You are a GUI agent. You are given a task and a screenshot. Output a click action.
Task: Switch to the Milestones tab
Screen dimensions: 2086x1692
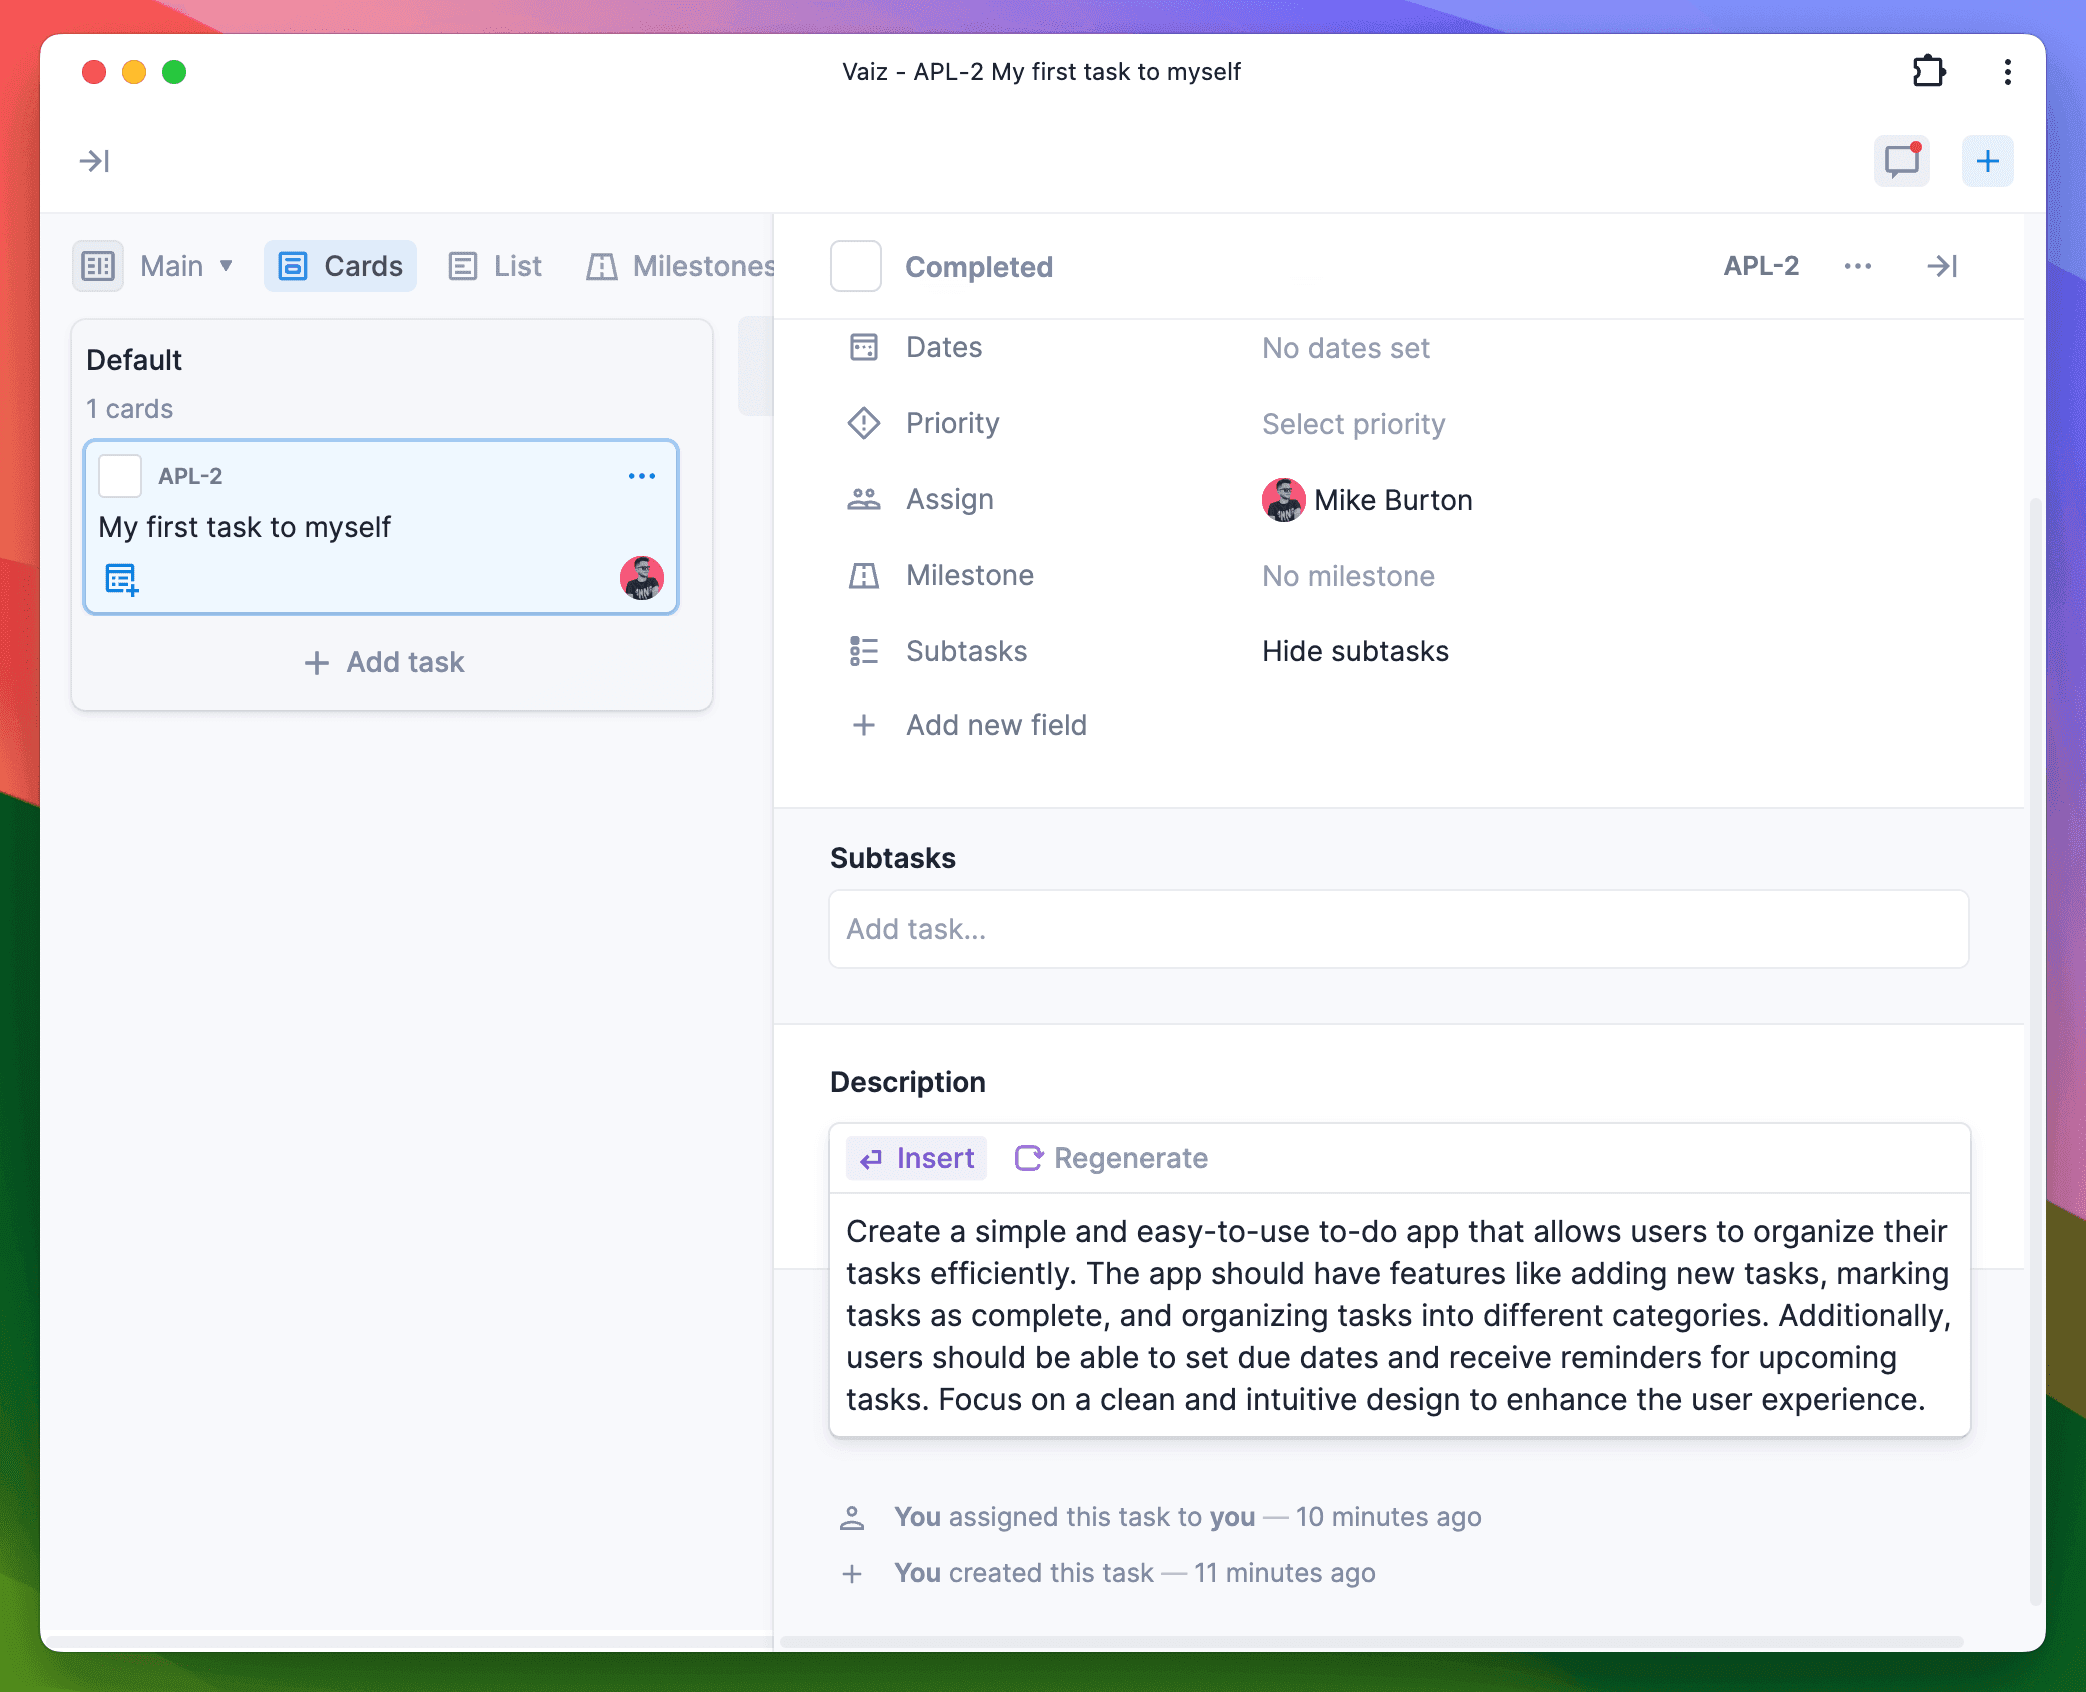(x=682, y=266)
